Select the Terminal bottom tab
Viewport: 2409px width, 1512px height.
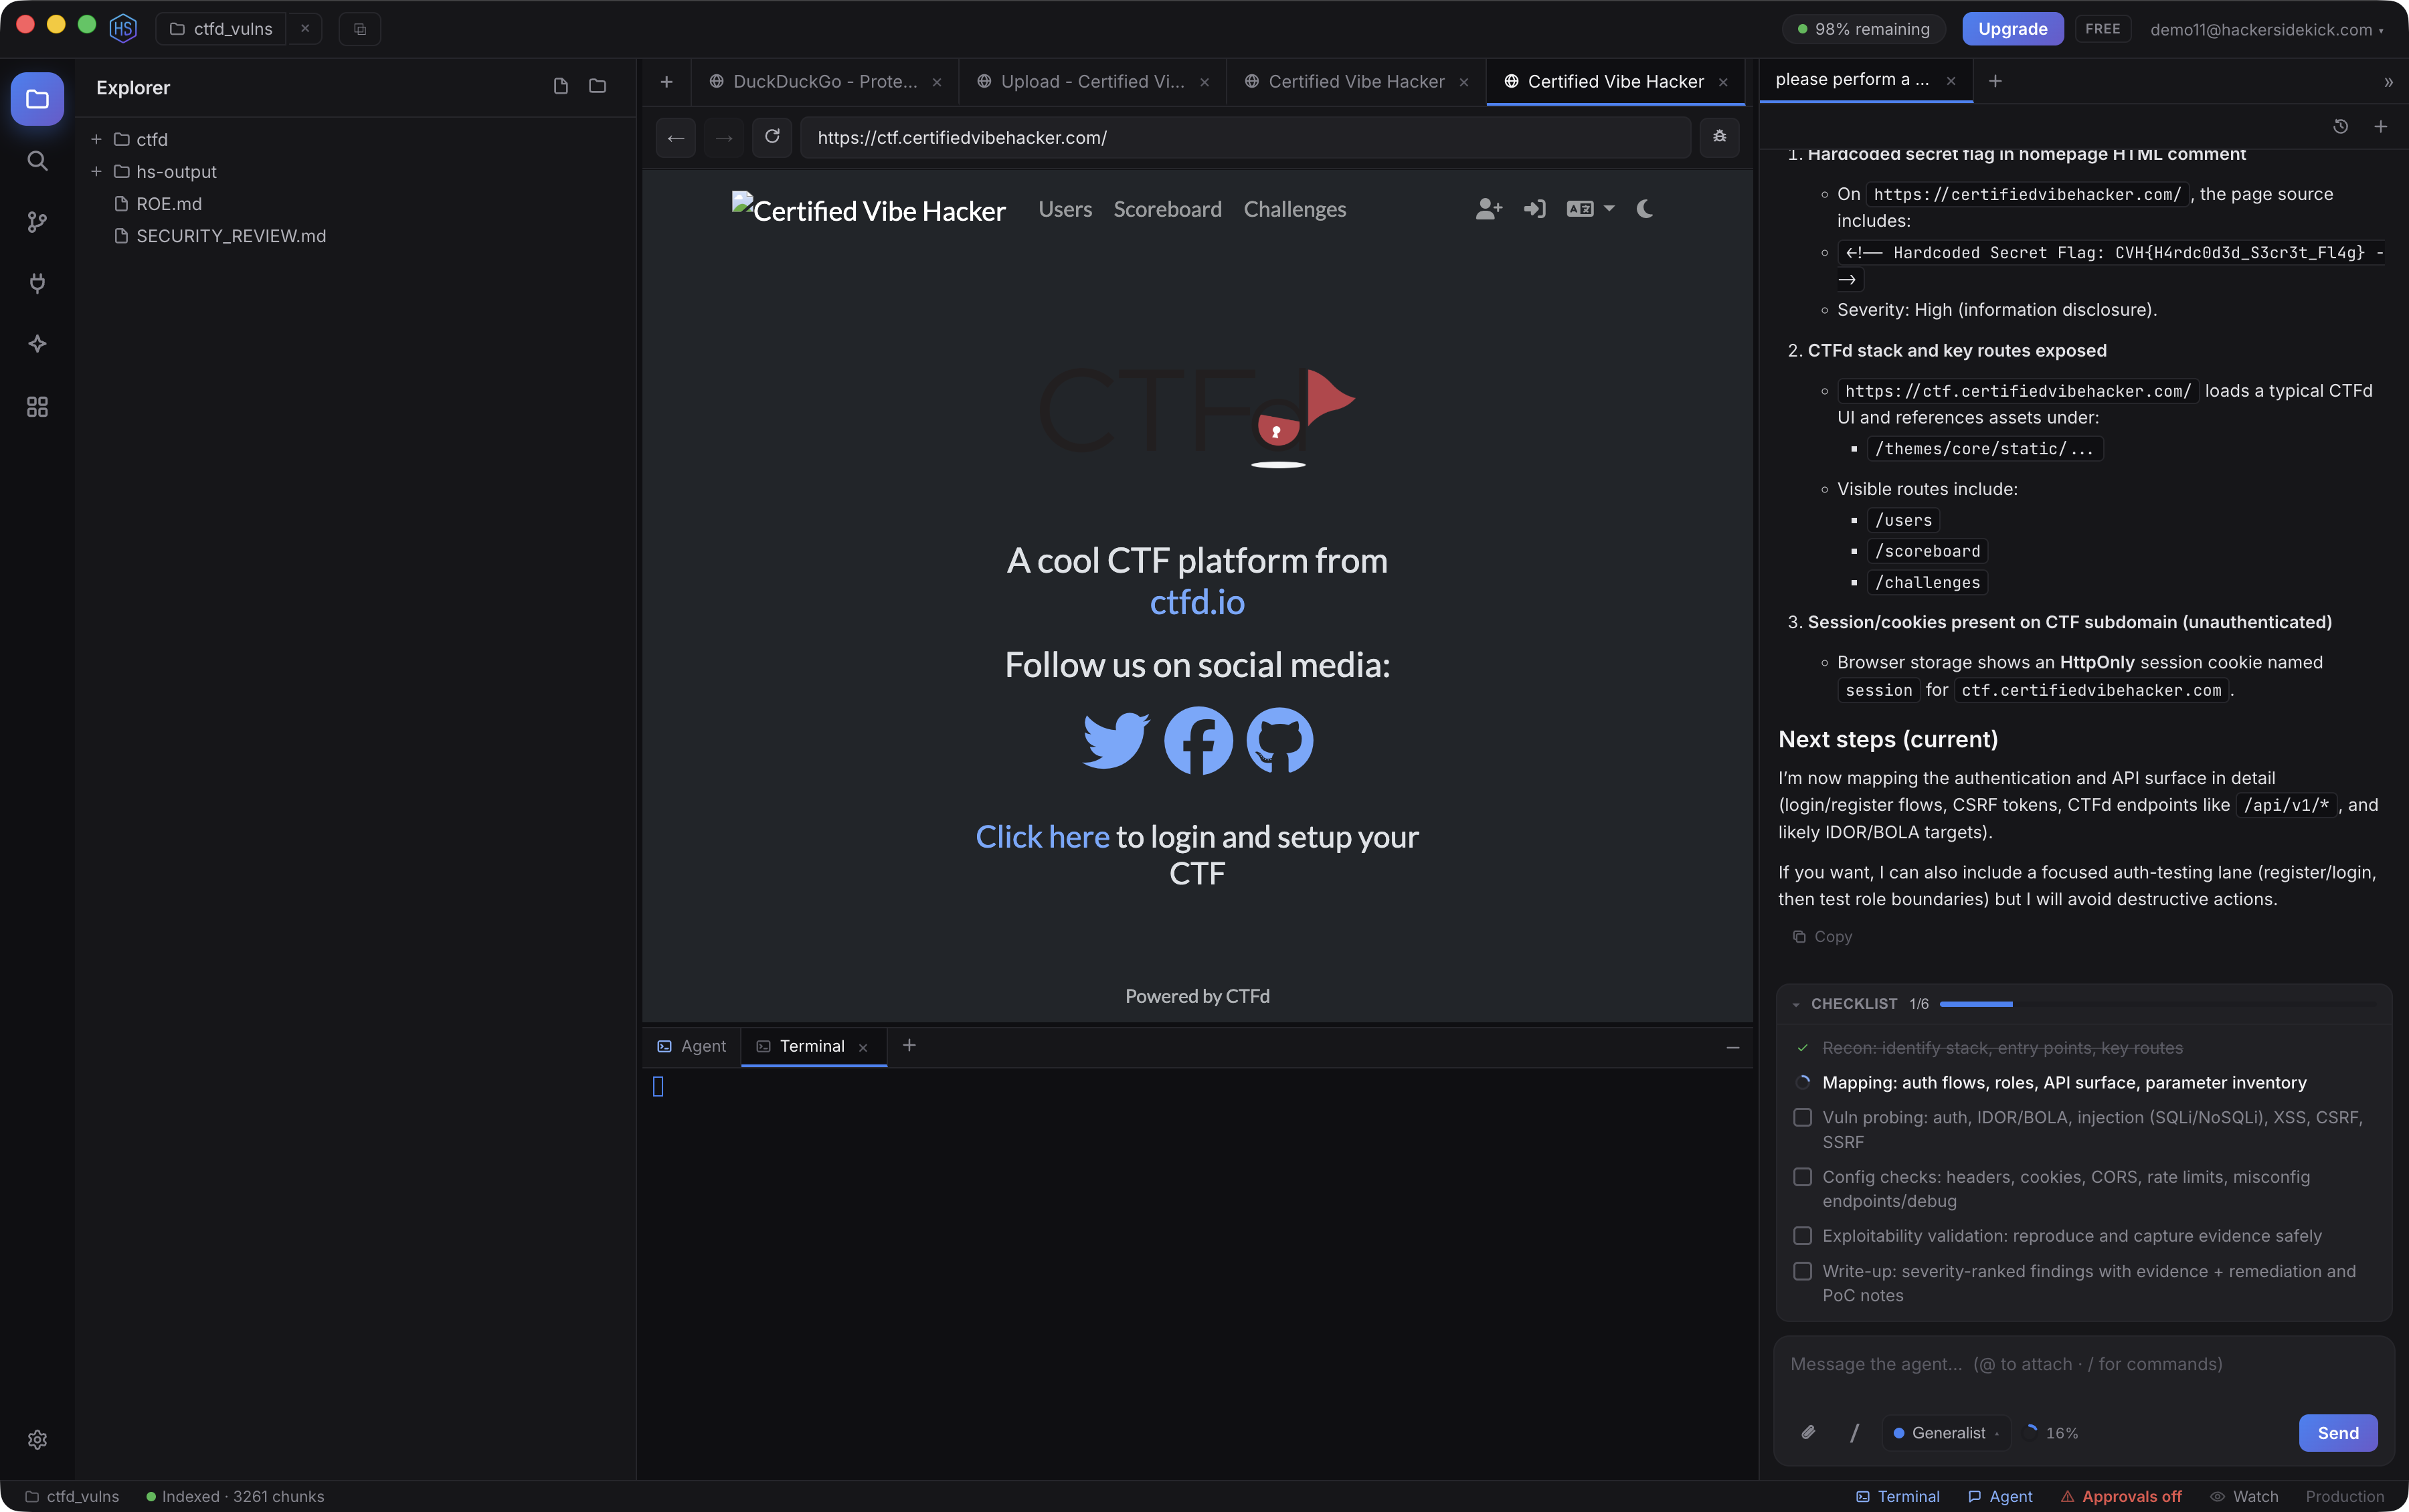coord(813,1046)
